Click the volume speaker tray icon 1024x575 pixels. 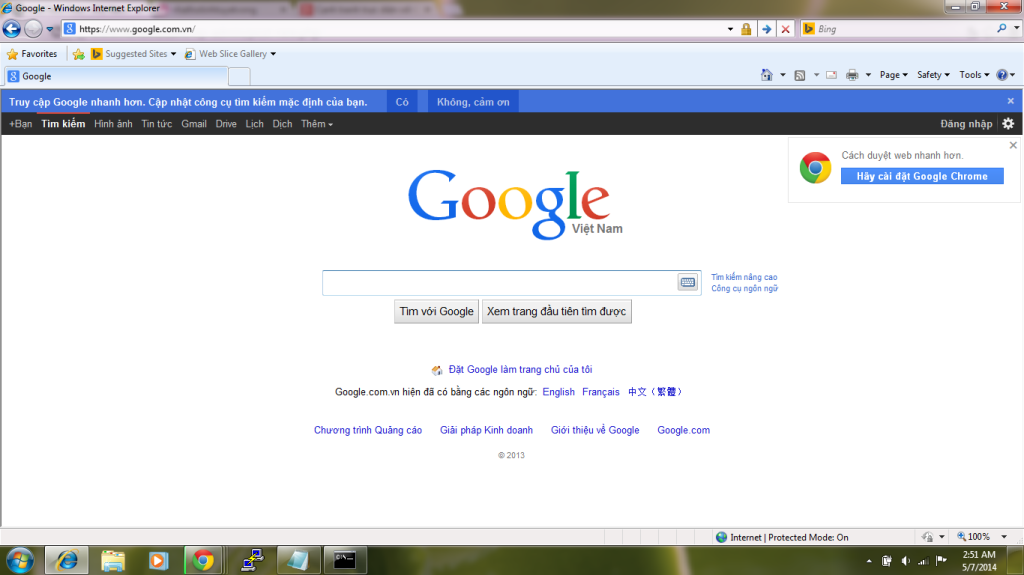905,561
